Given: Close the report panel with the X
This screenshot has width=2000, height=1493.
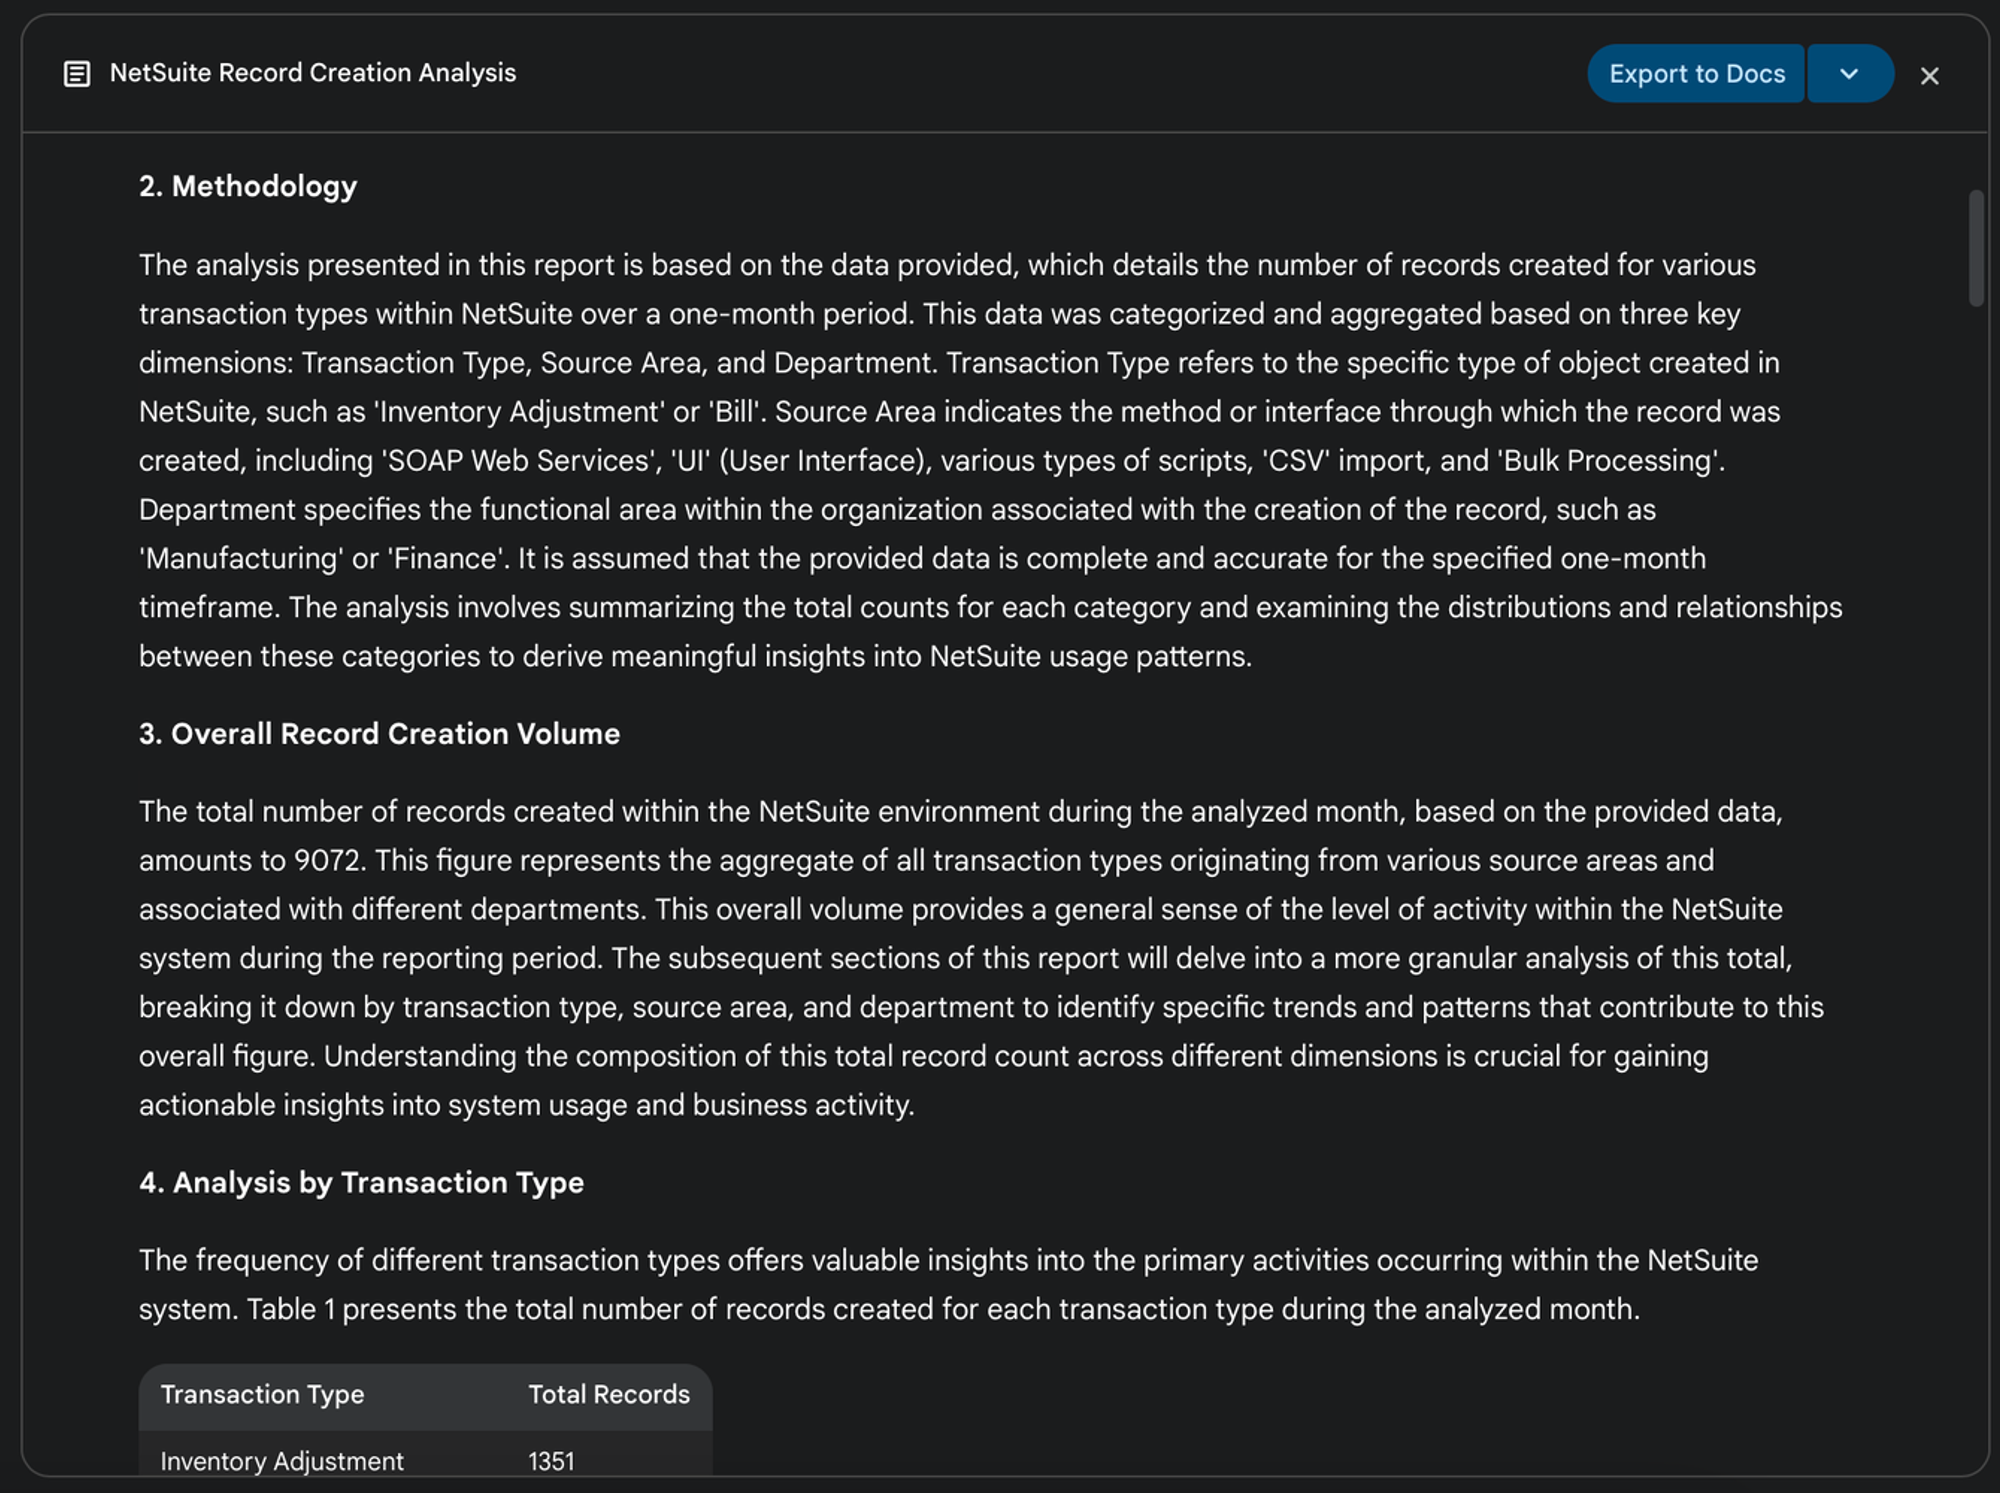Looking at the screenshot, I should tap(1929, 76).
